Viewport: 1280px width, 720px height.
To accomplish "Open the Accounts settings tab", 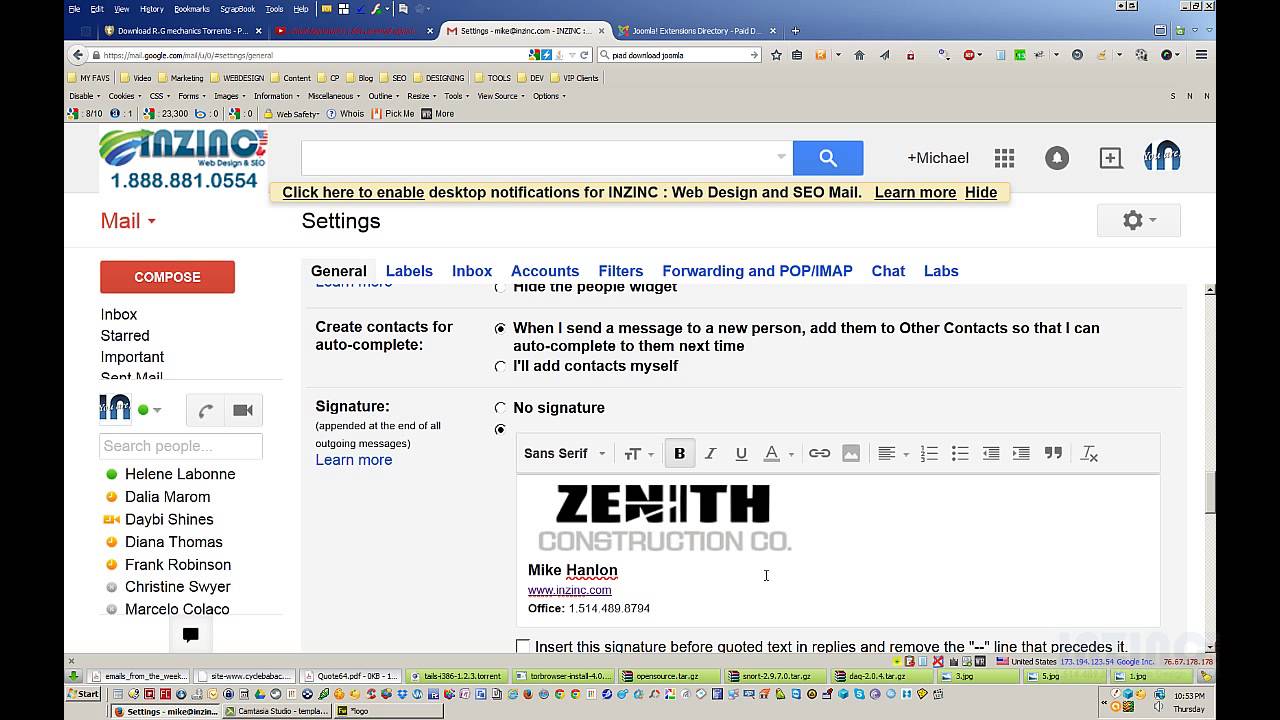I will [x=545, y=271].
